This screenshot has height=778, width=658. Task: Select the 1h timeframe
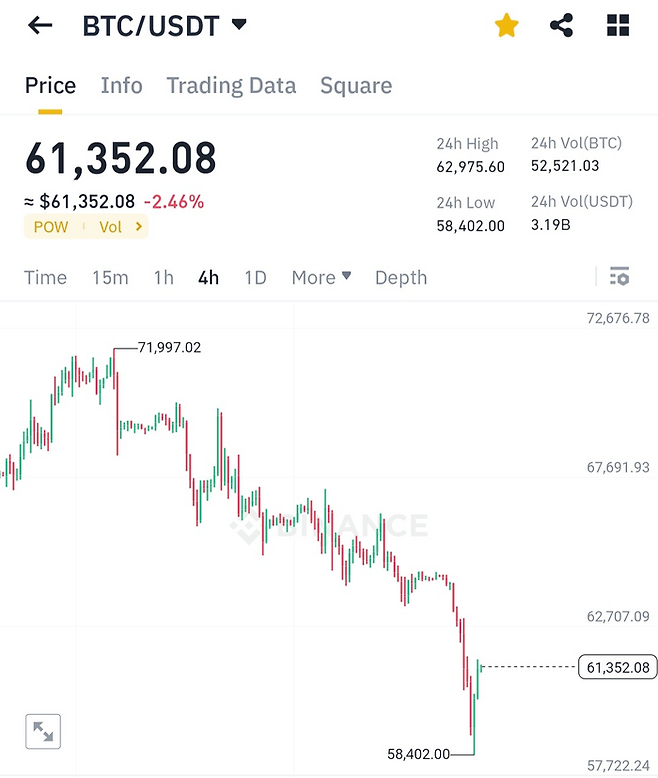coord(163,277)
